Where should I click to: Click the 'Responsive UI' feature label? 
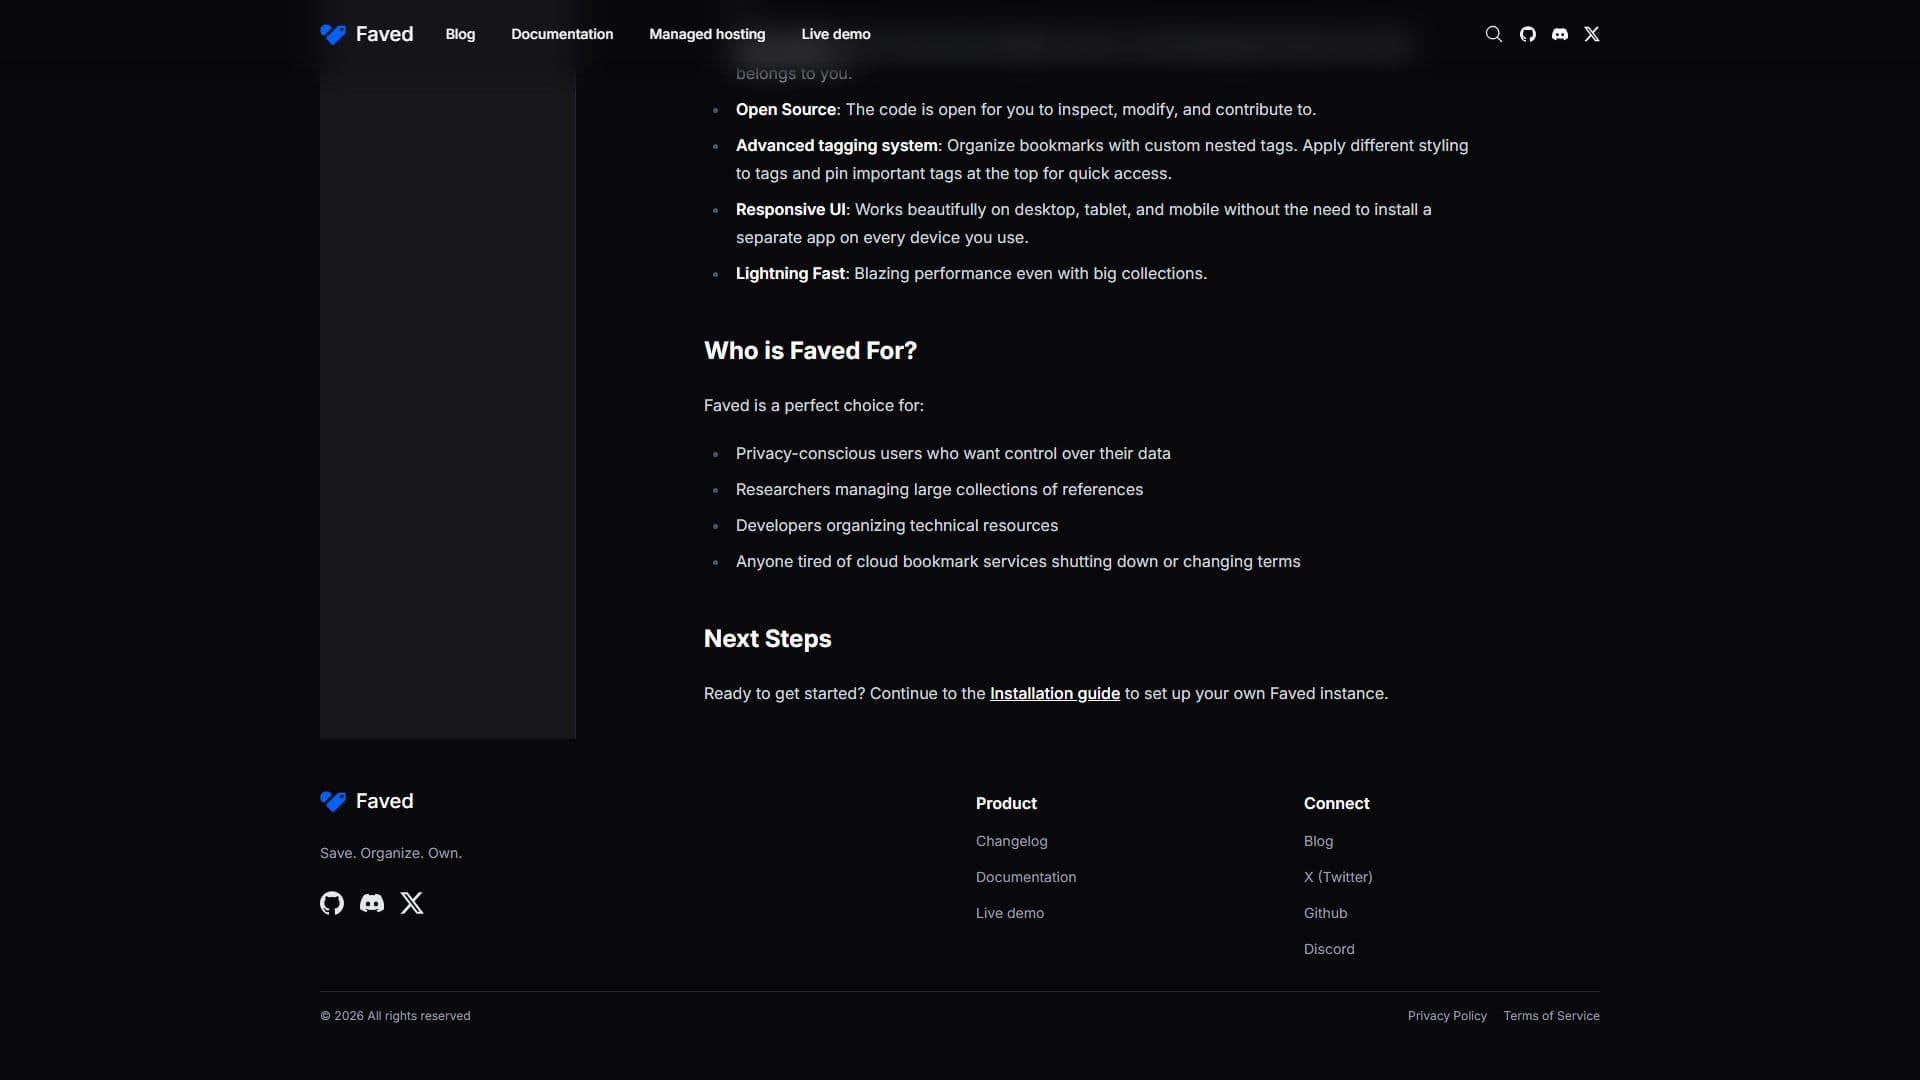tap(791, 209)
